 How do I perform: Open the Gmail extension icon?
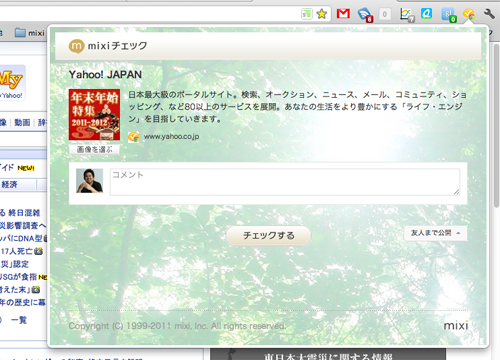coord(343,14)
